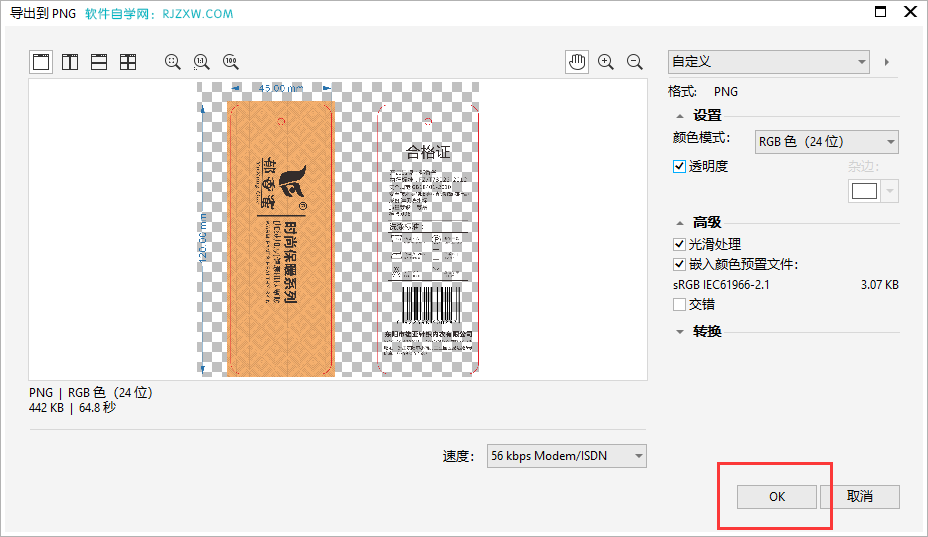
Task: Collapse the 高级 section
Action: click(680, 223)
